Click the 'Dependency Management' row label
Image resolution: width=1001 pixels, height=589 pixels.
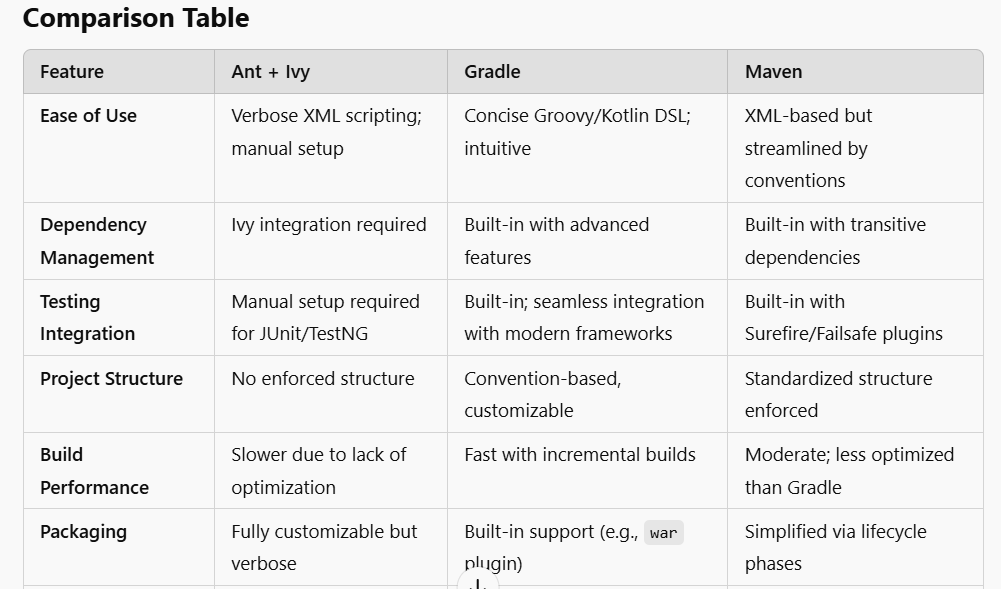coord(97,241)
